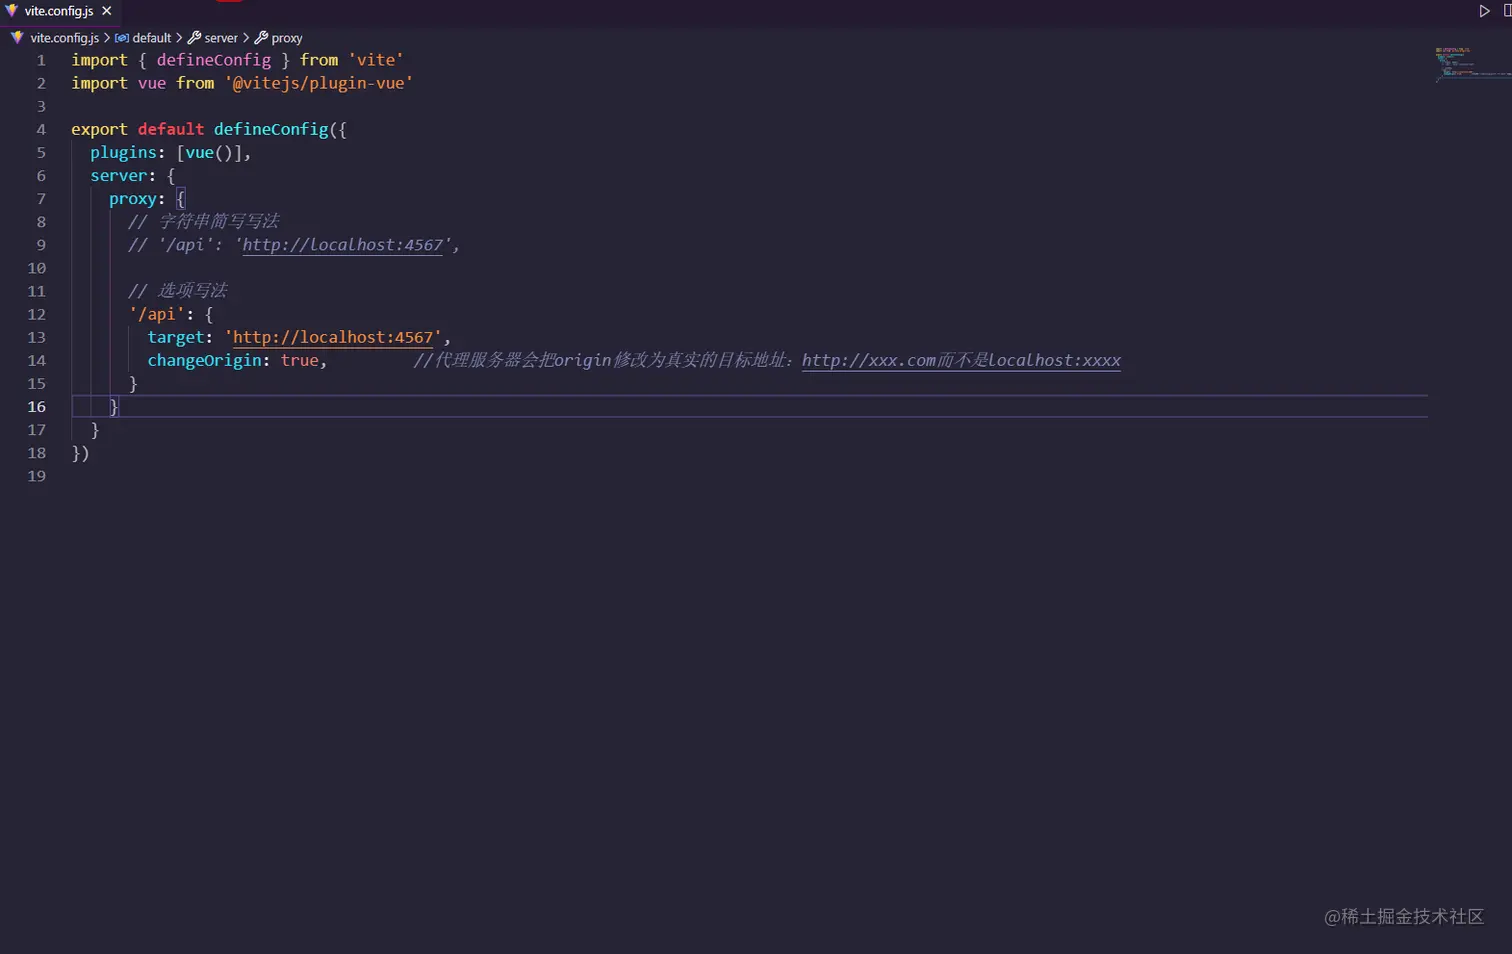Click the split editor icon at top right
The height and width of the screenshot is (954, 1512).
coord(1506,11)
